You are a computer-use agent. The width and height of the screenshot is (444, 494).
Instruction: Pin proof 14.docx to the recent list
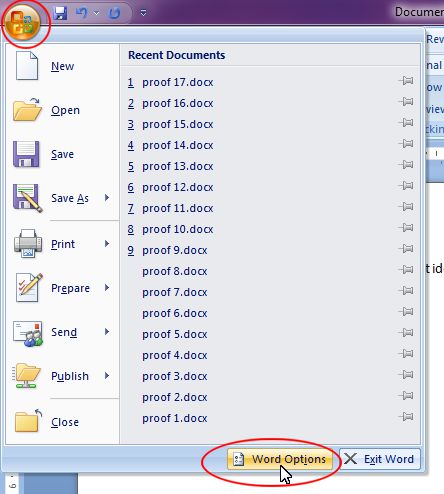[406, 143]
